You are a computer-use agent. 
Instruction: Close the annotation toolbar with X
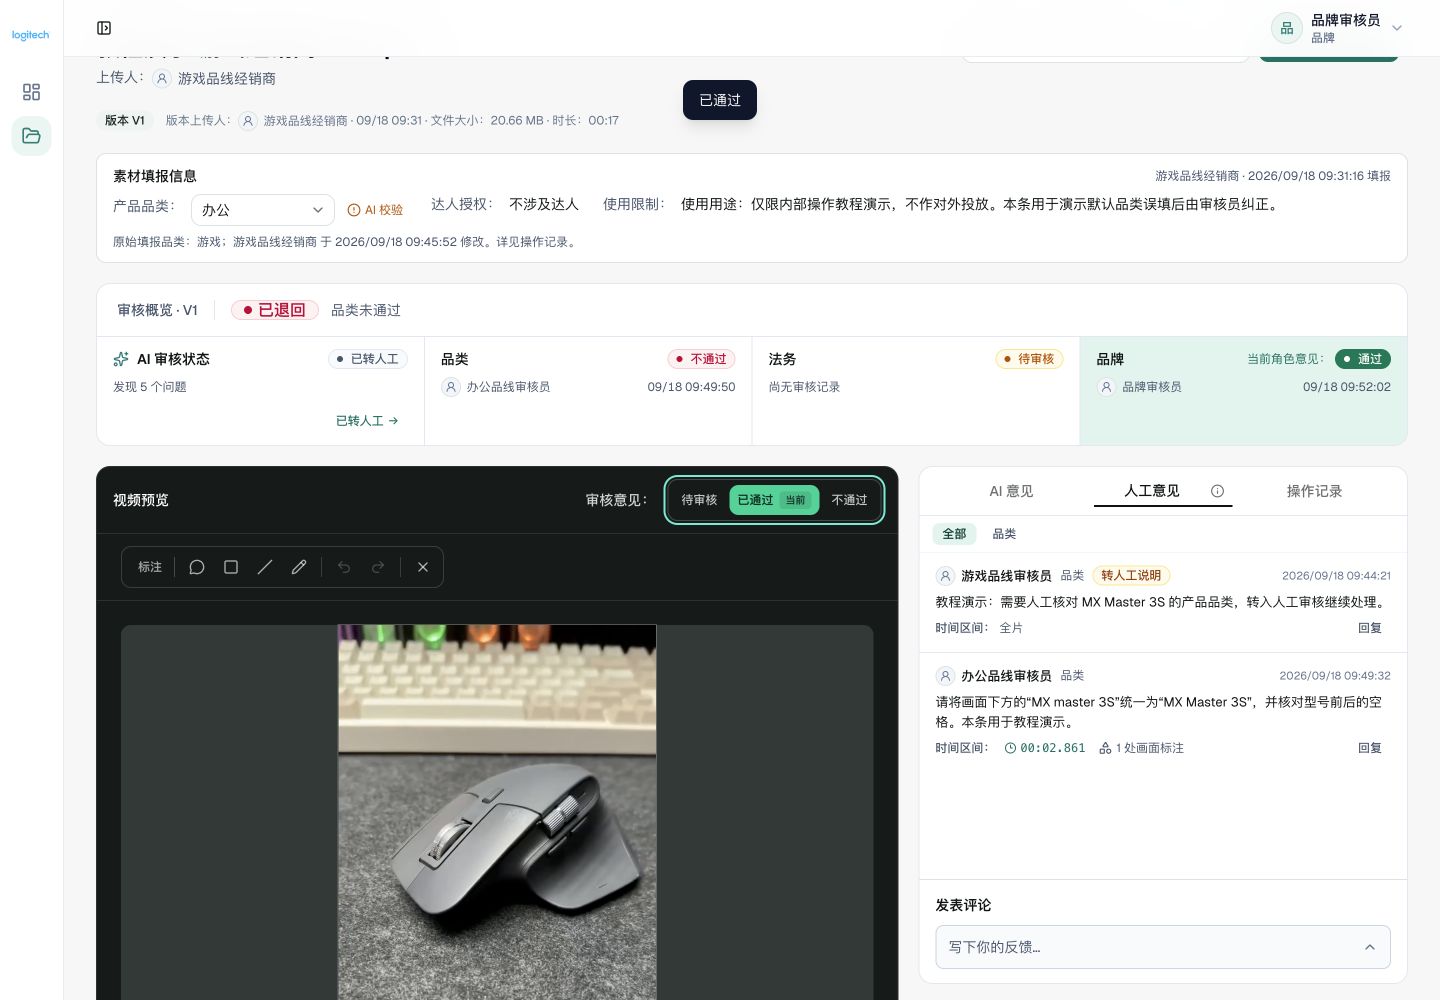423,567
